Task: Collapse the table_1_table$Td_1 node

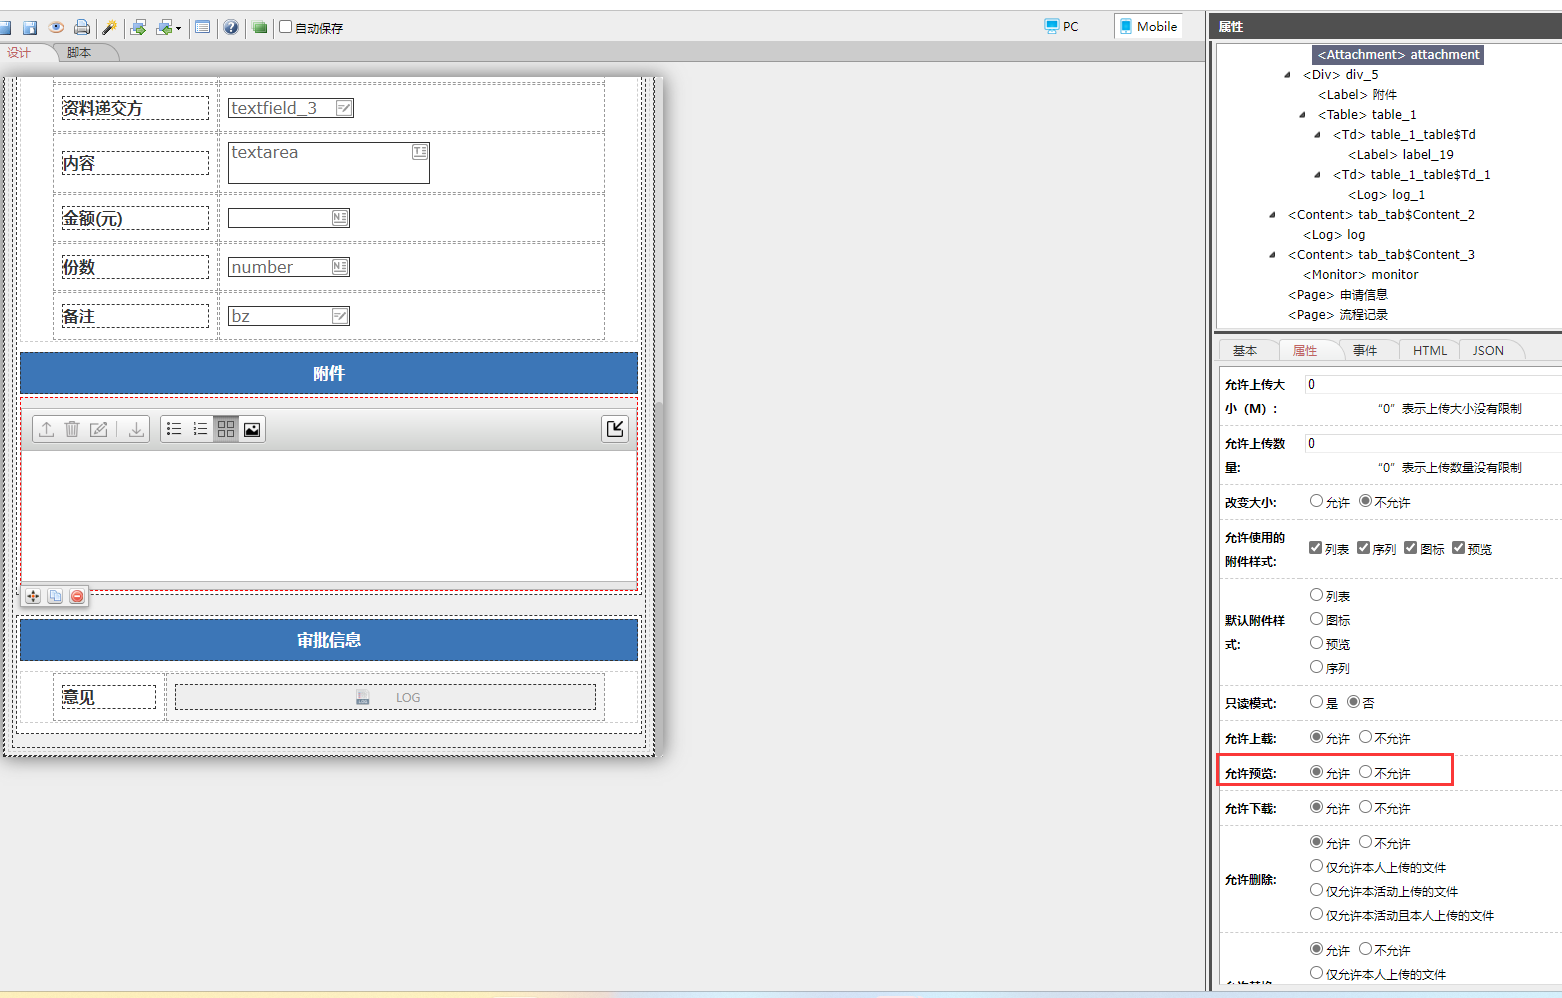Action: click(x=1317, y=175)
